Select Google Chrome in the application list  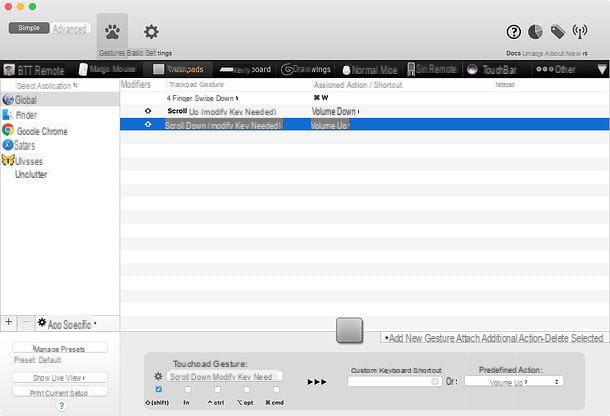click(60, 131)
